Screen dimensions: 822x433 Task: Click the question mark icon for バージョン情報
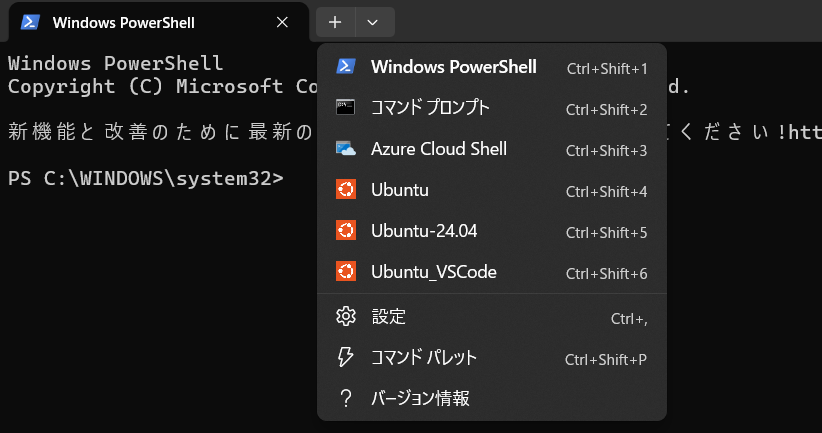[346, 399]
